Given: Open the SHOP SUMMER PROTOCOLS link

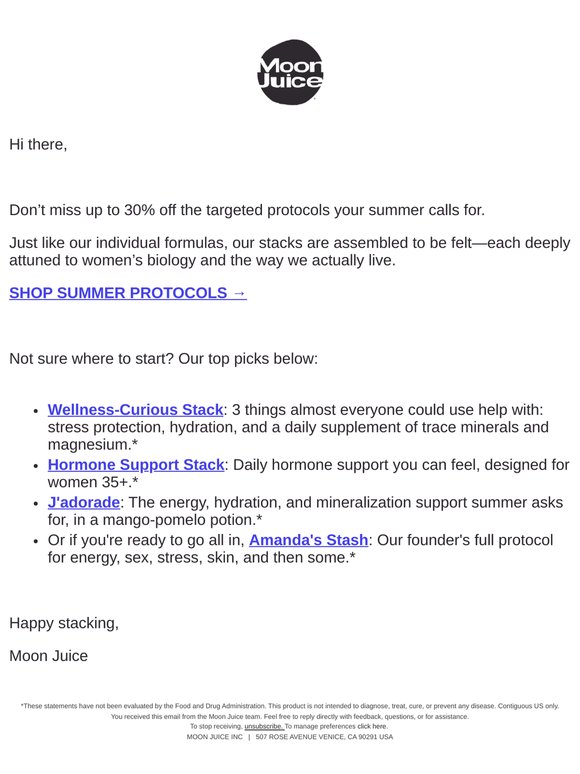Looking at the screenshot, I should [128, 293].
